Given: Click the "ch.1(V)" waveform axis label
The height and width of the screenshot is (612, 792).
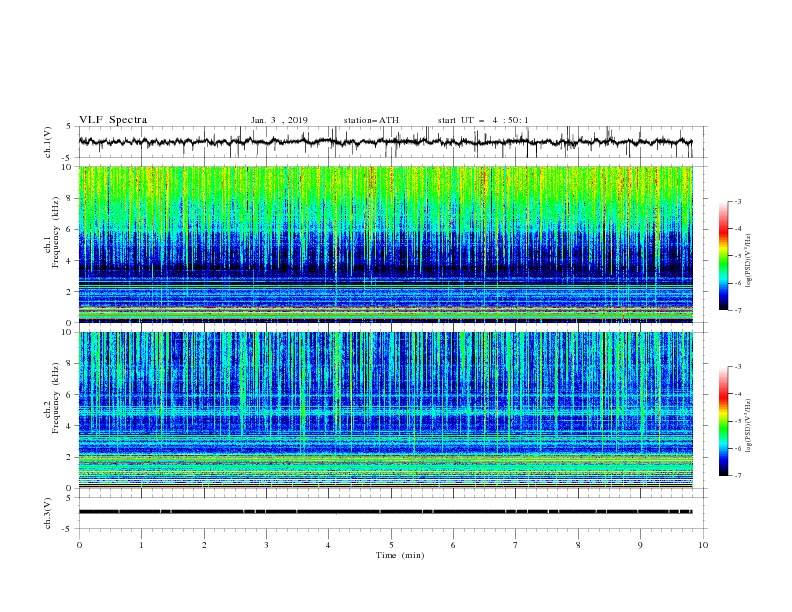Looking at the screenshot, I should point(48,142).
